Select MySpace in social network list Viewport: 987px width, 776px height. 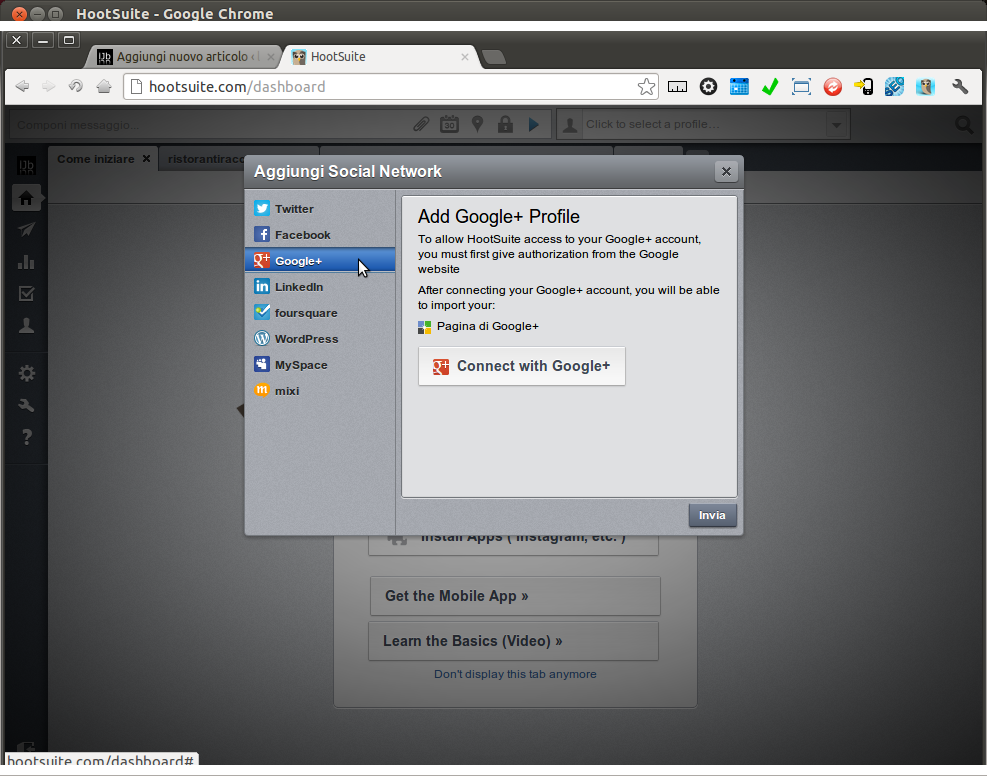tap(320, 365)
